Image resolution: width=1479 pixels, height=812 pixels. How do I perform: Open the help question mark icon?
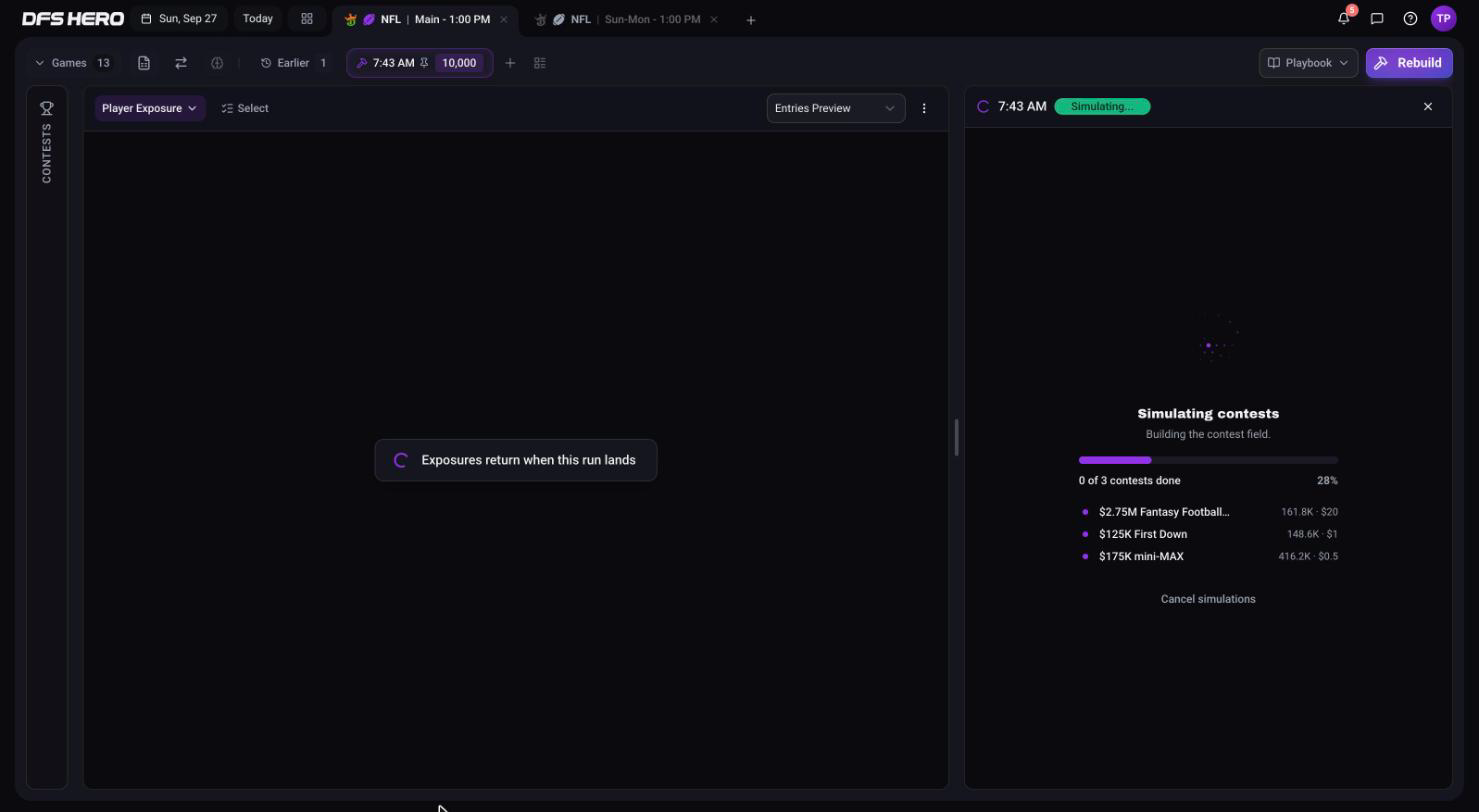click(1410, 18)
